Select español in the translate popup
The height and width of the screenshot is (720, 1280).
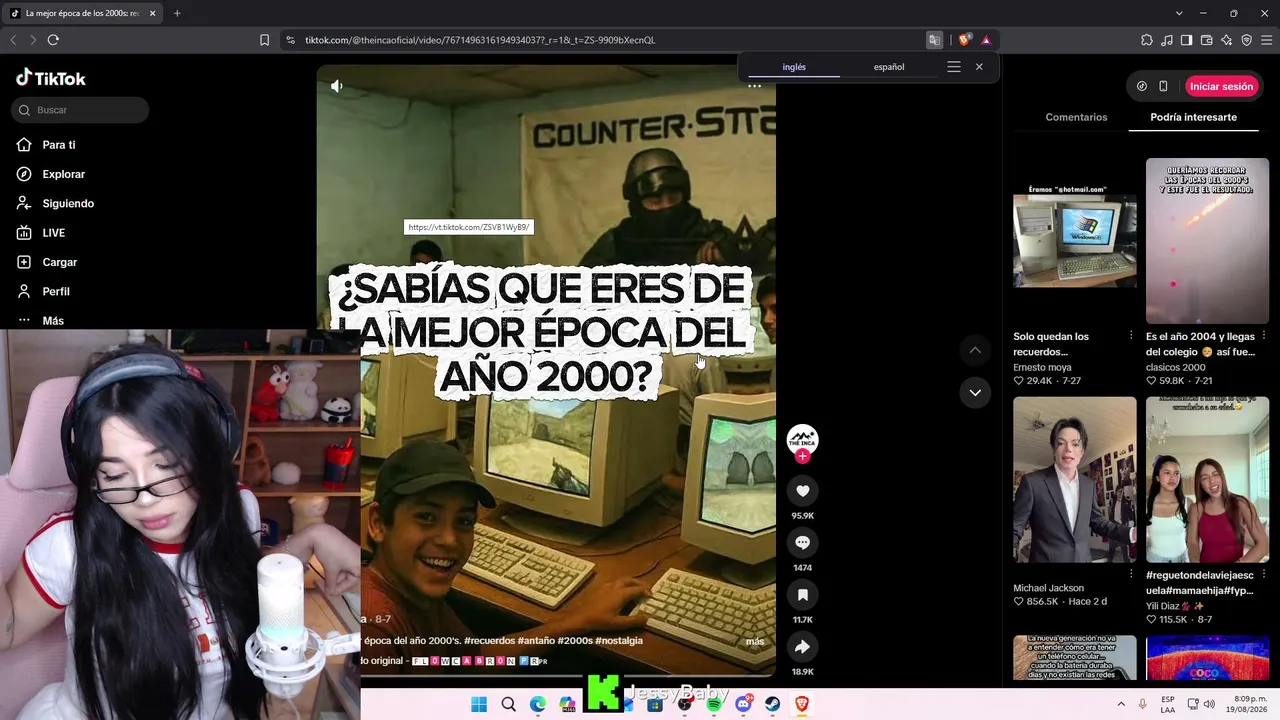pos(889,67)
